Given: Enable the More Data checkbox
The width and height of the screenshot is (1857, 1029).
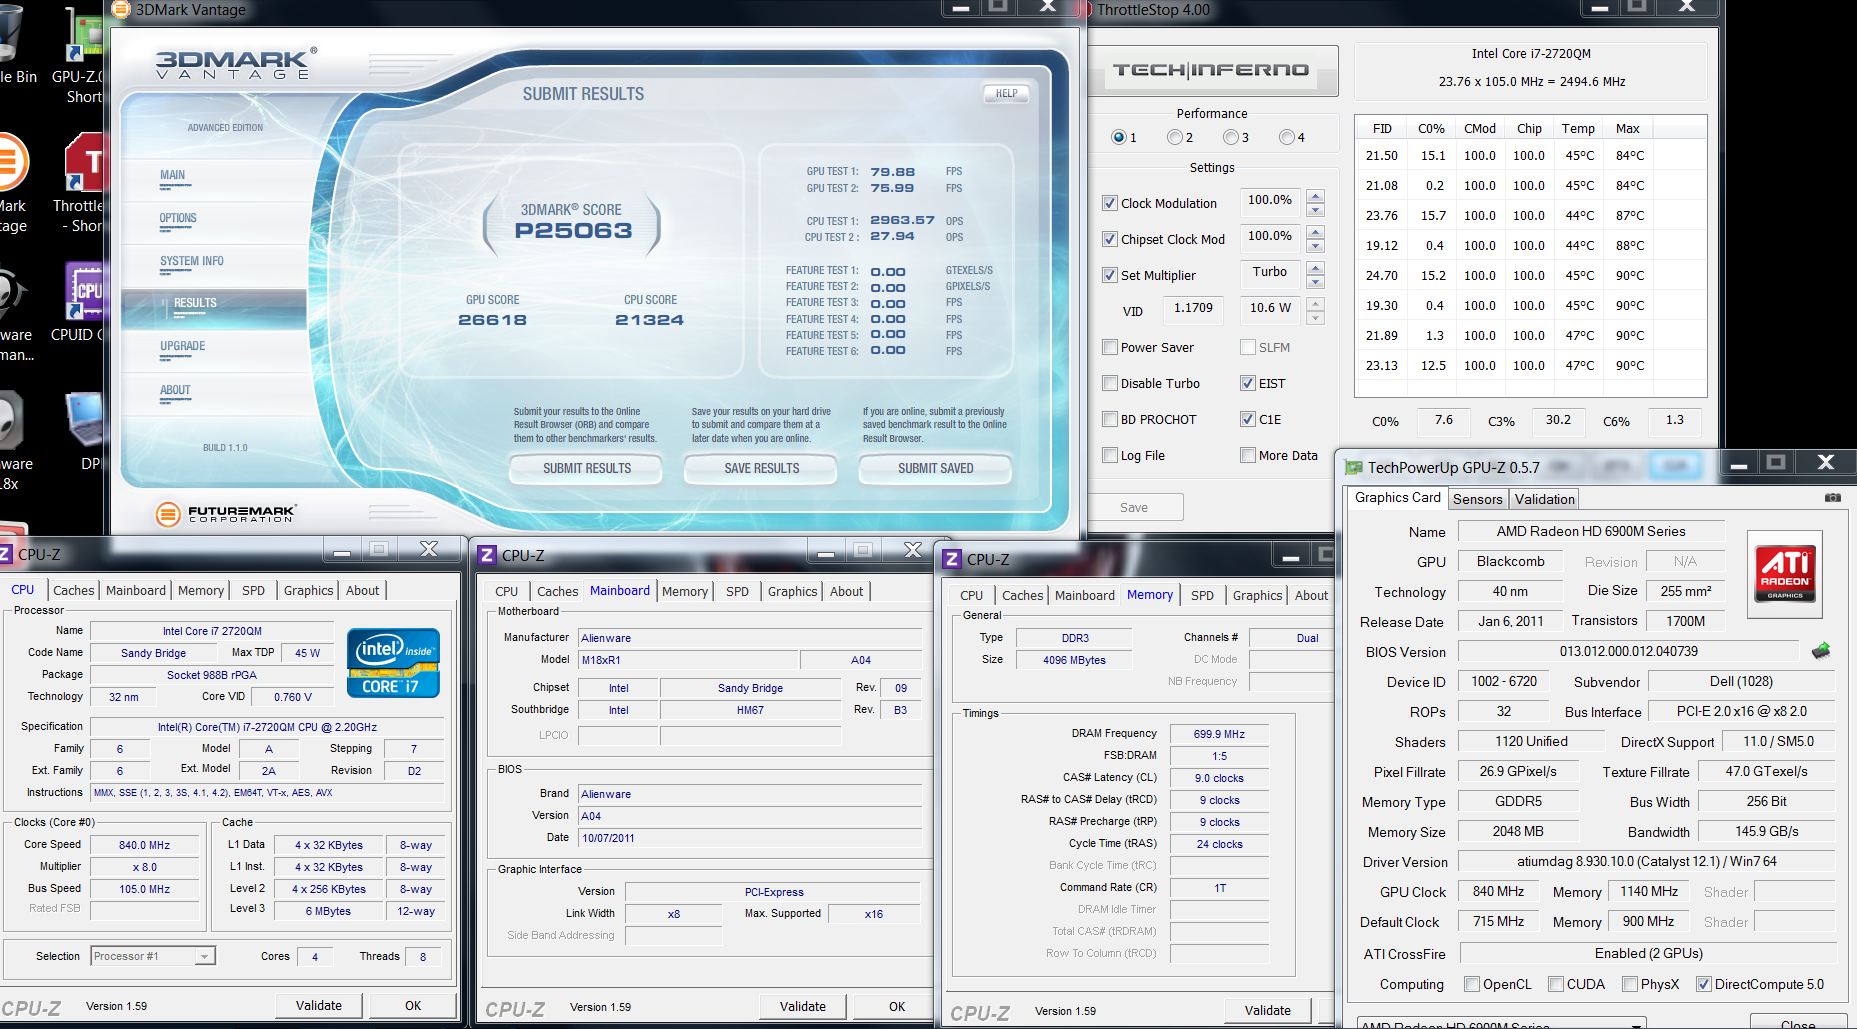Looking at the screenshot, I should click(x=1248, y=455).
